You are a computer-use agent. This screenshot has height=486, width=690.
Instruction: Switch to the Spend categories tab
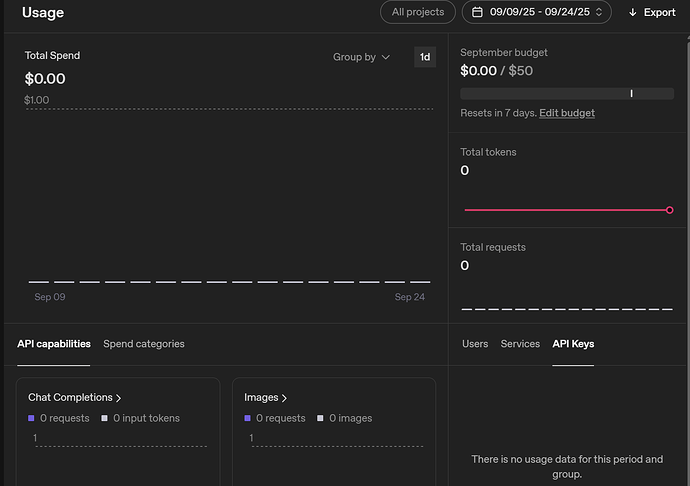[144, 344]
